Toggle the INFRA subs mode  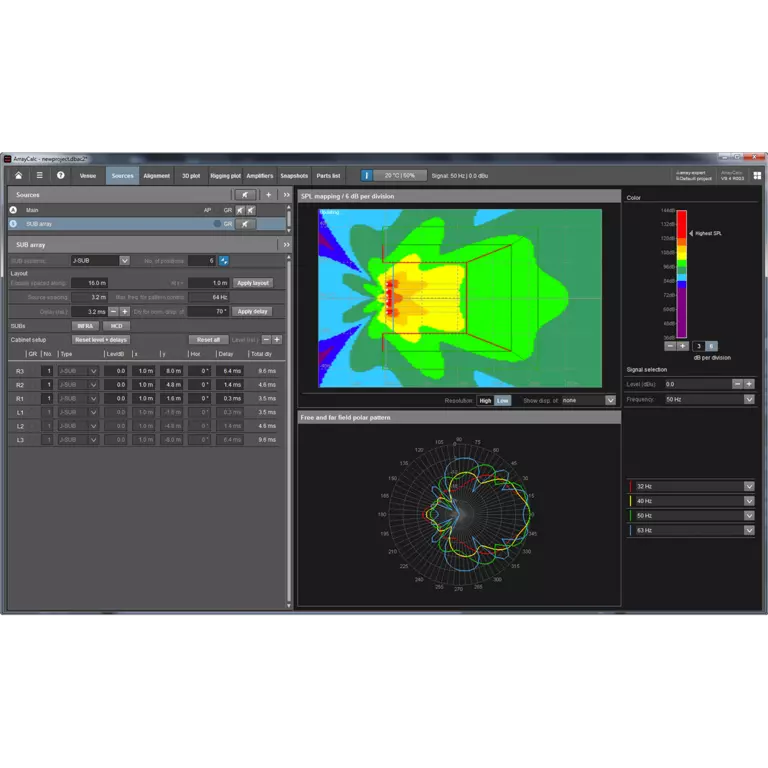tap(86, 326)
